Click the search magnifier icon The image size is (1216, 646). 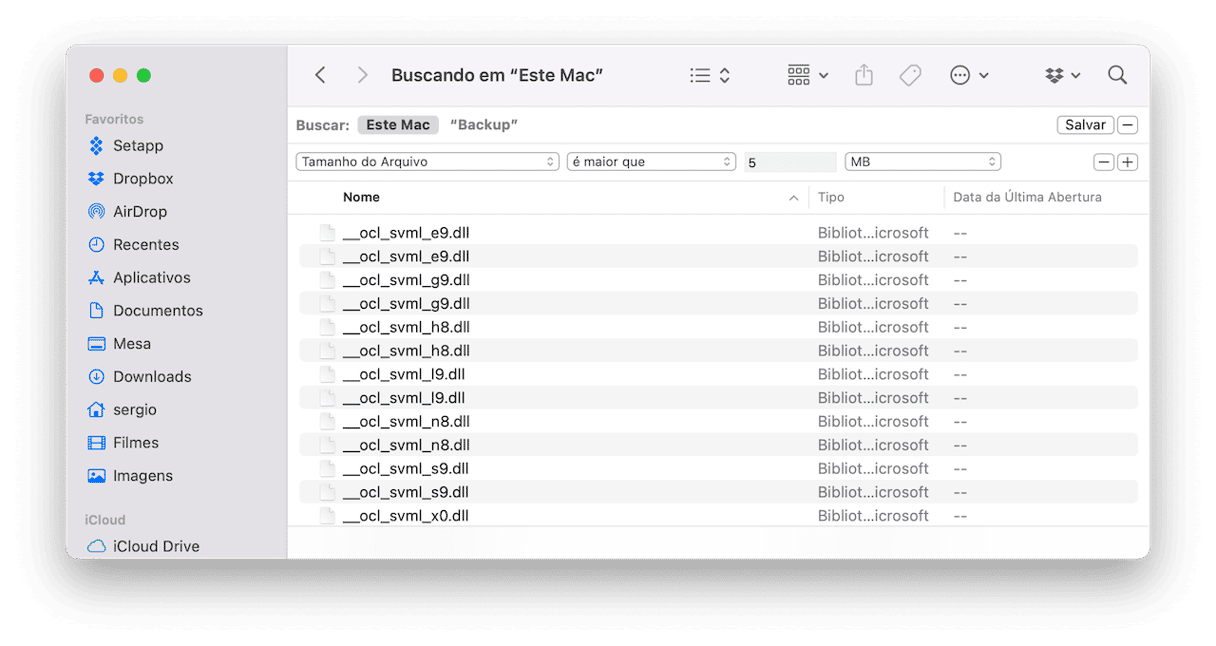(1117, 76)
